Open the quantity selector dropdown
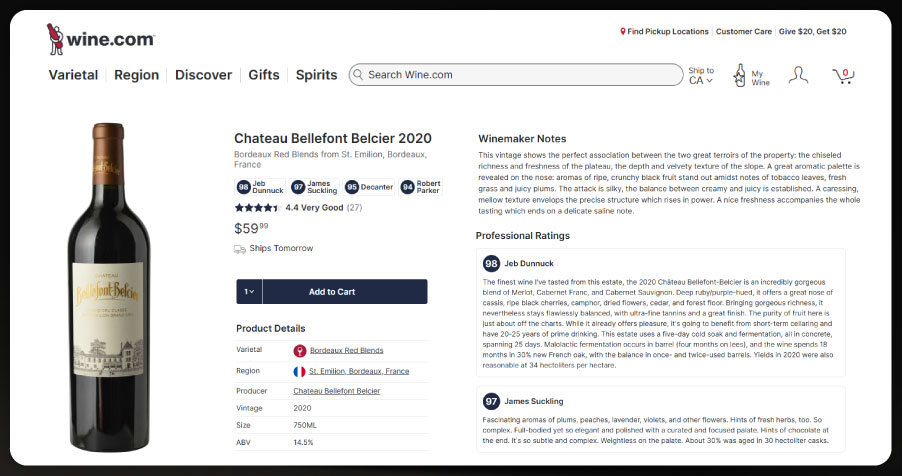Viewport: 902px width, 476px height. (x=249, y=292)
